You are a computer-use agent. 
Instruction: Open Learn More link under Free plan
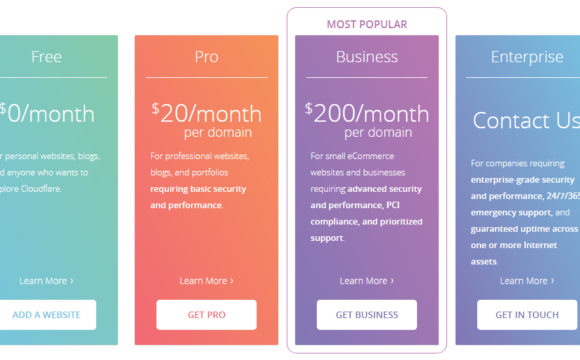(46, 281)
